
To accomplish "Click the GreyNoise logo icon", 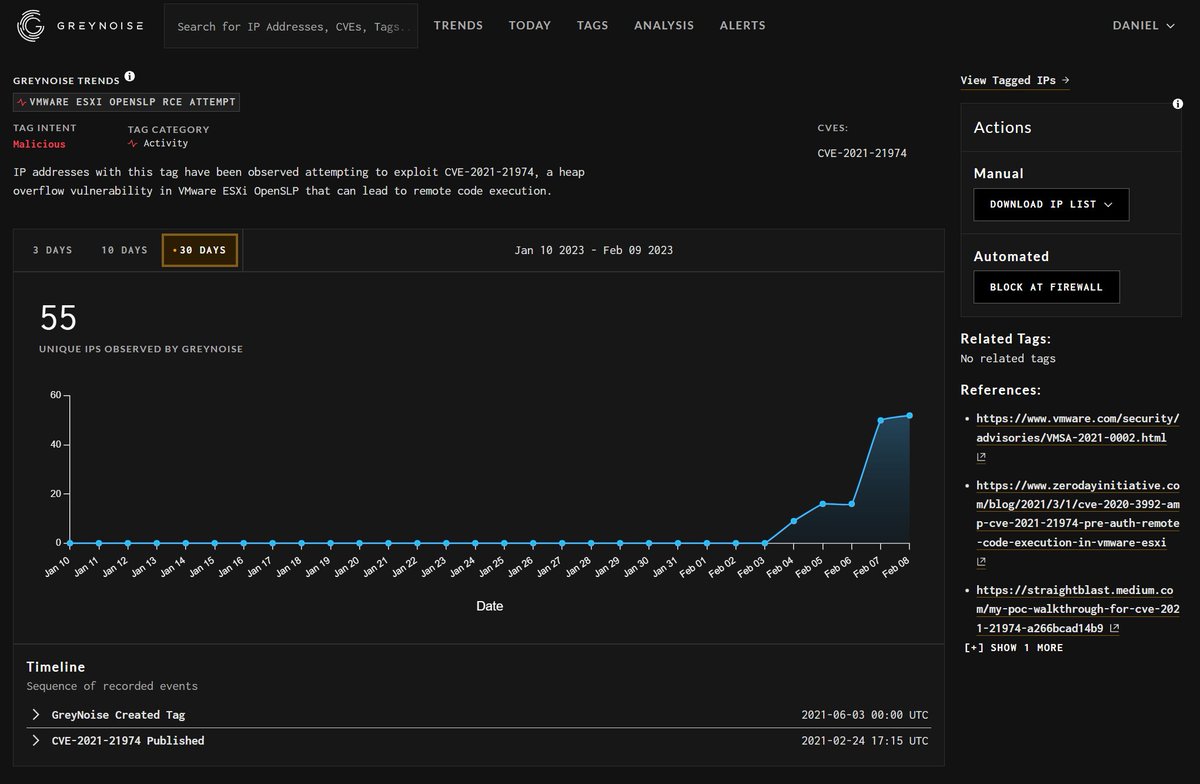I will (31, 25).
